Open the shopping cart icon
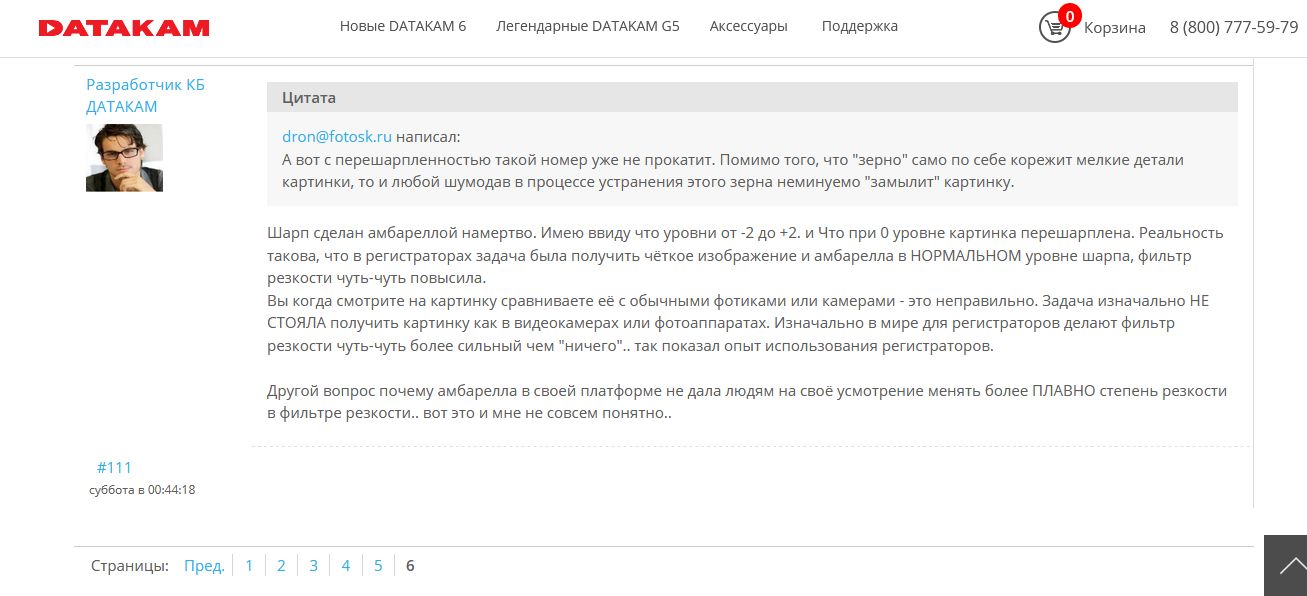The height and width of the screenshot is (596, 1307). click(1054, 28)
